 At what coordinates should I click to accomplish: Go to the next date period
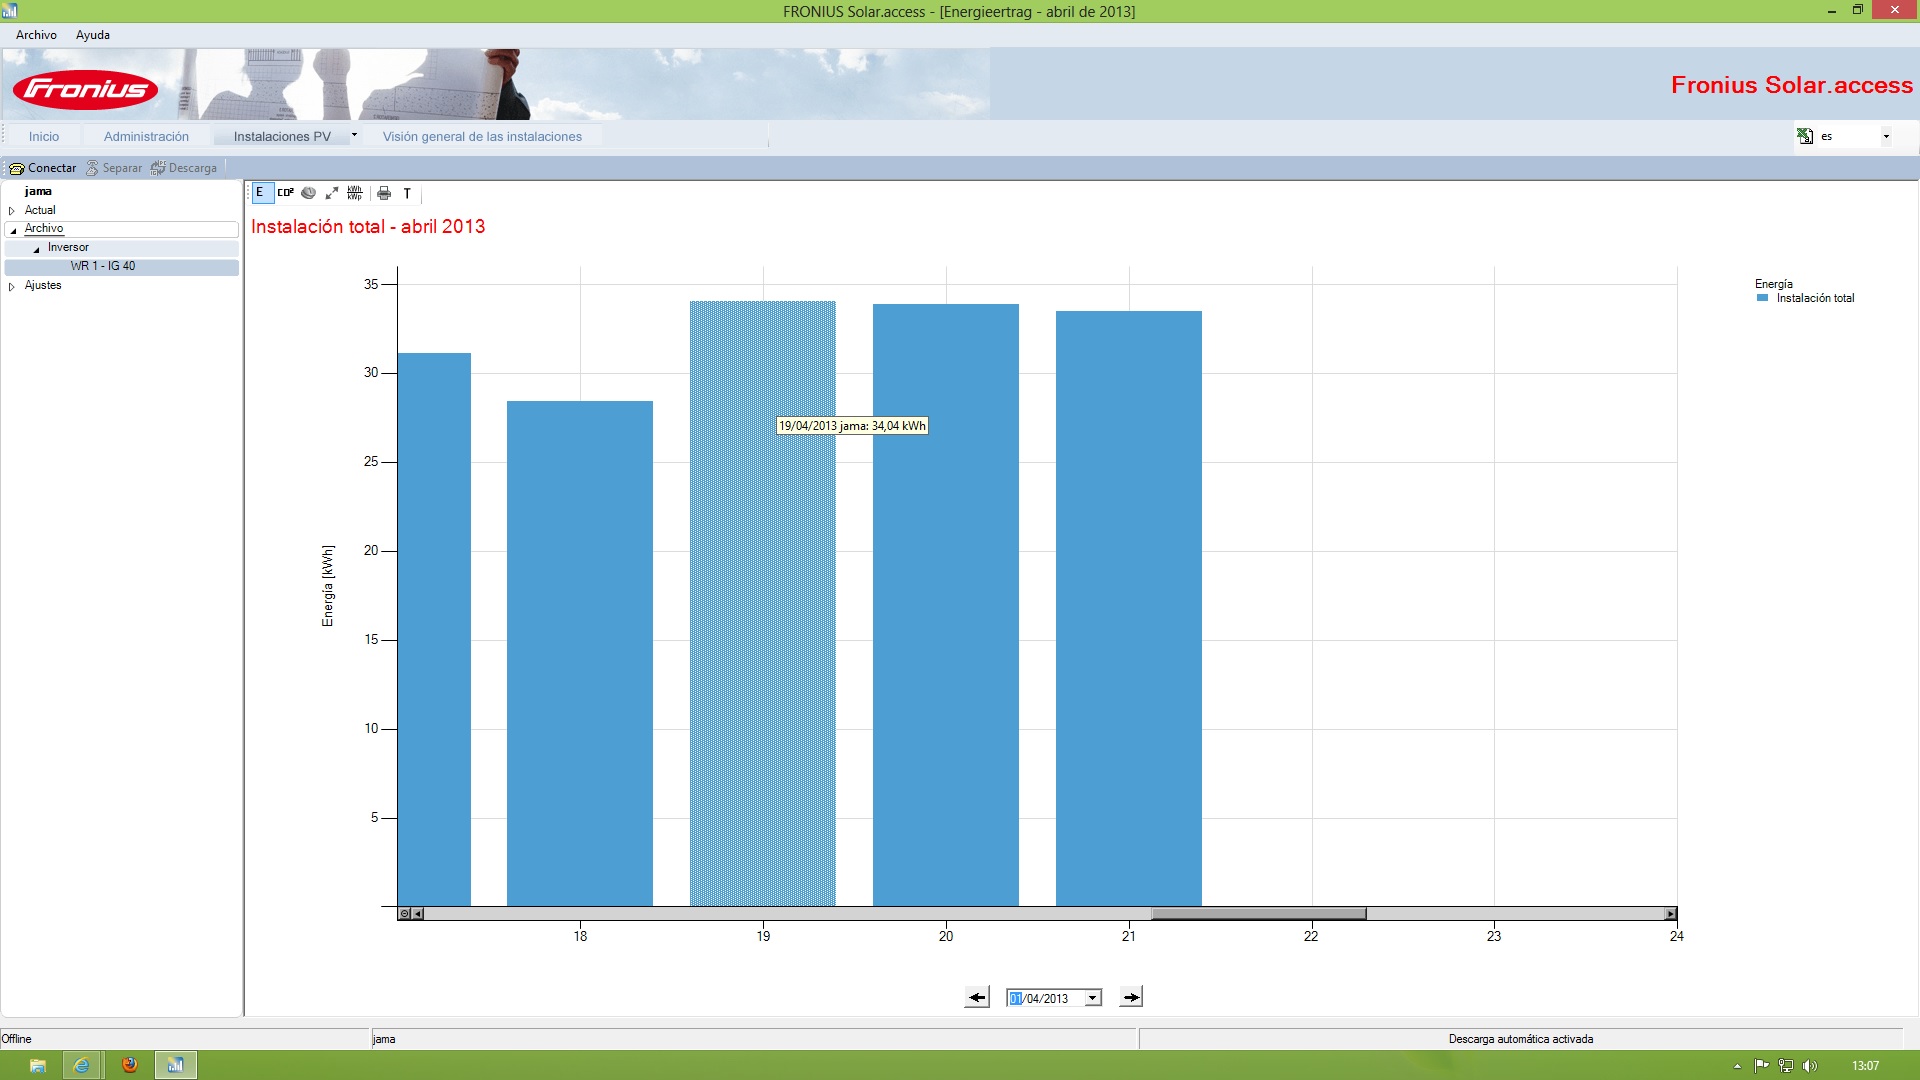(1131, 997)
